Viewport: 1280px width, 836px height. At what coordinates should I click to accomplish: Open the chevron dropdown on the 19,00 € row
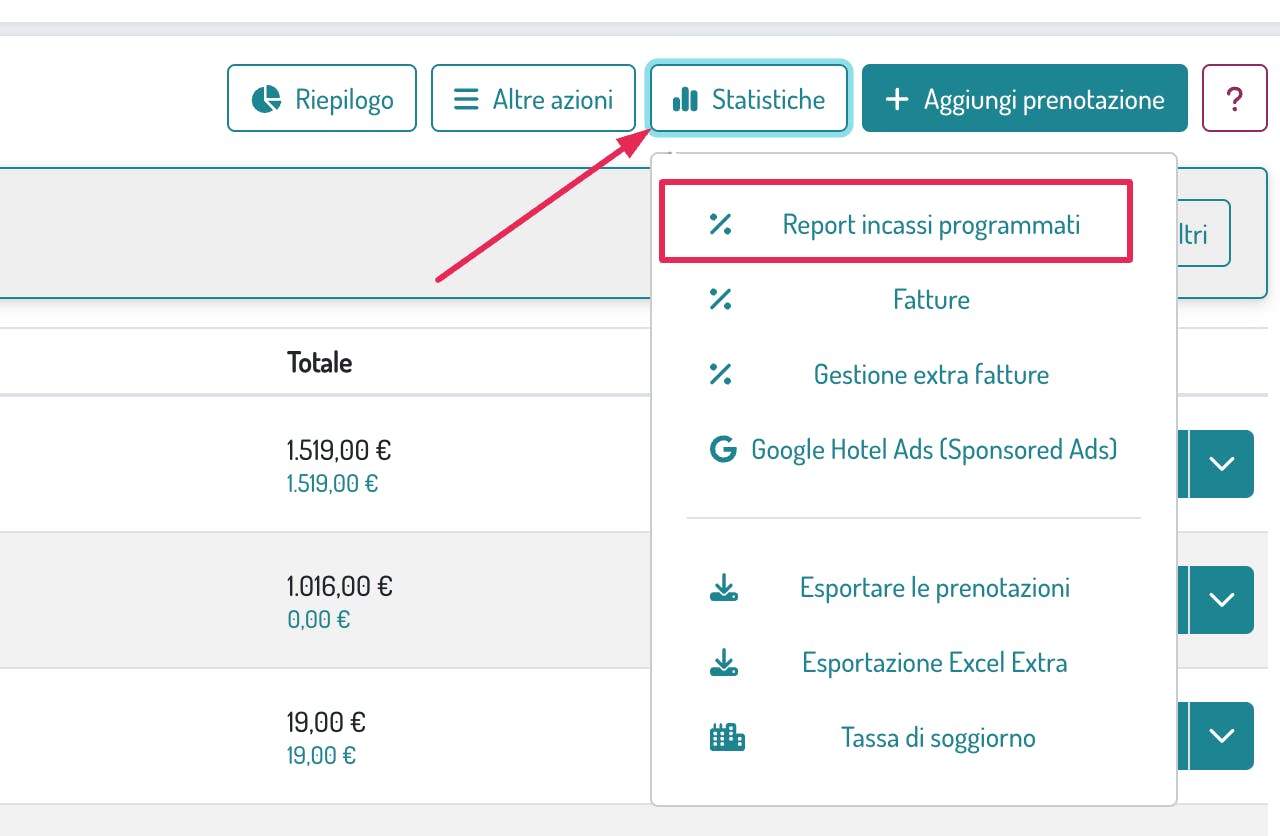(x=1222, y=736)
